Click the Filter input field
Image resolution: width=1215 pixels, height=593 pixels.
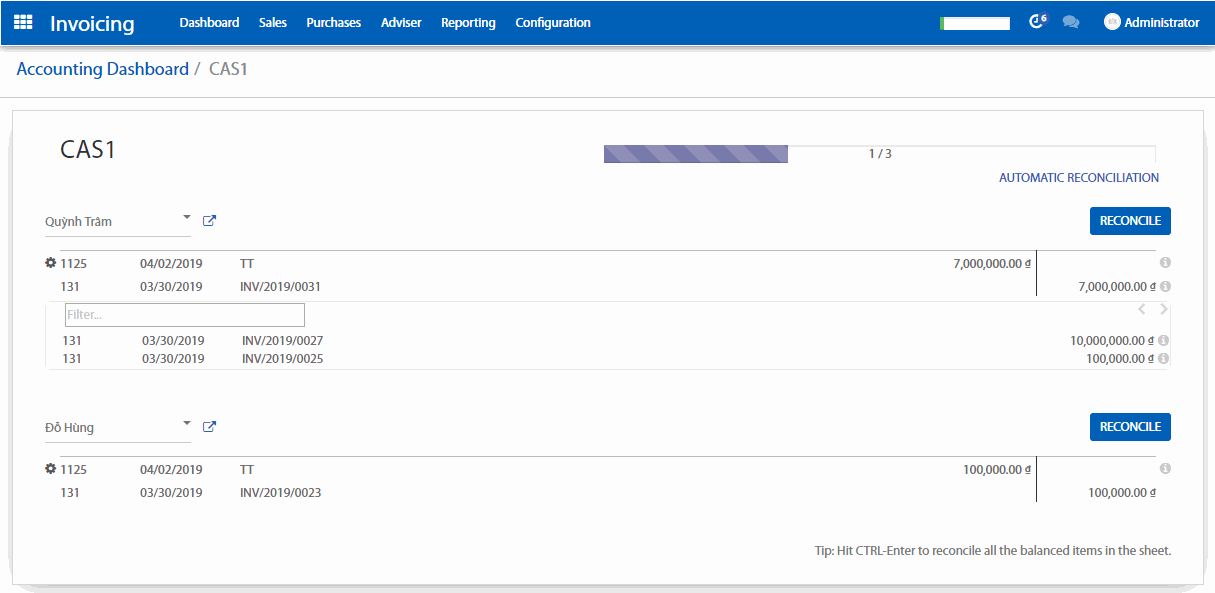185,315
